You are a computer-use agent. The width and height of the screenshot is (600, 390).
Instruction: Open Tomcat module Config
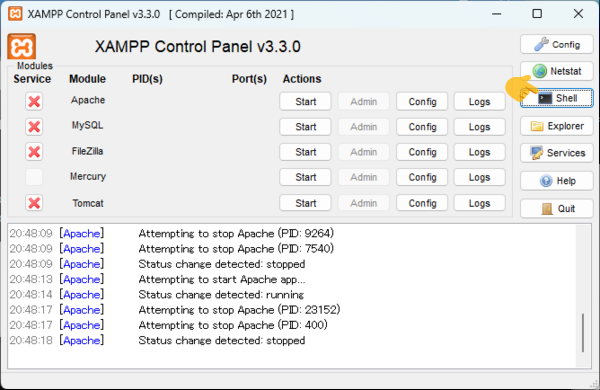pos(422,203)
